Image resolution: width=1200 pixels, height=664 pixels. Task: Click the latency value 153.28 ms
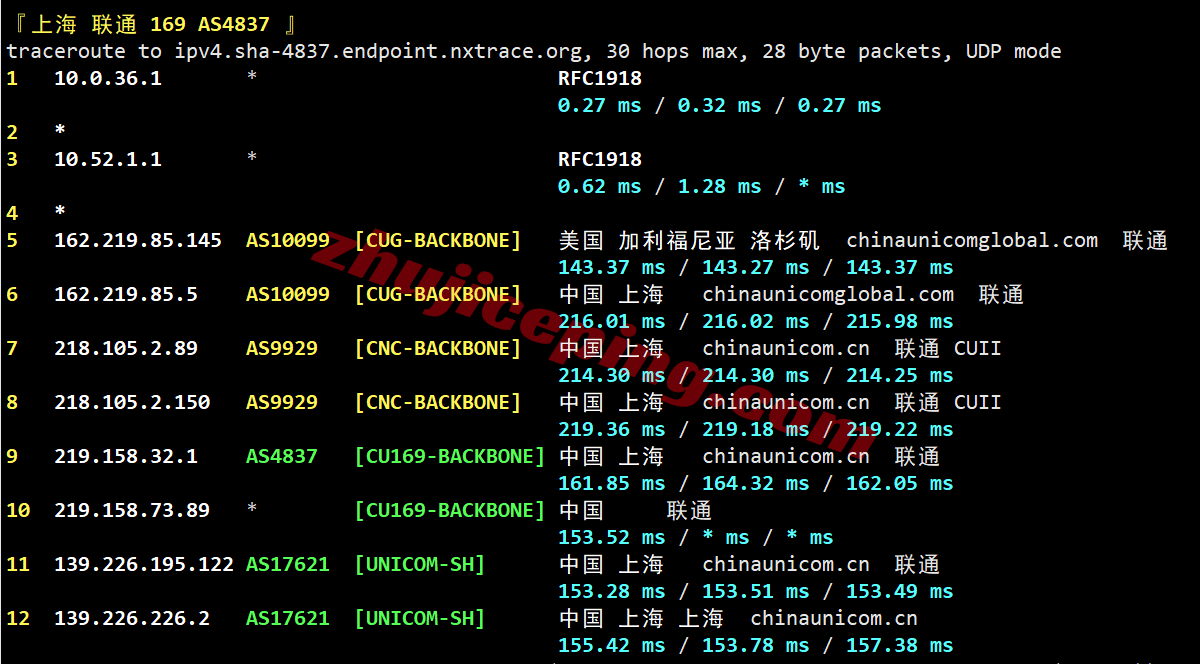pyautogui.click(x=612, y=591)
